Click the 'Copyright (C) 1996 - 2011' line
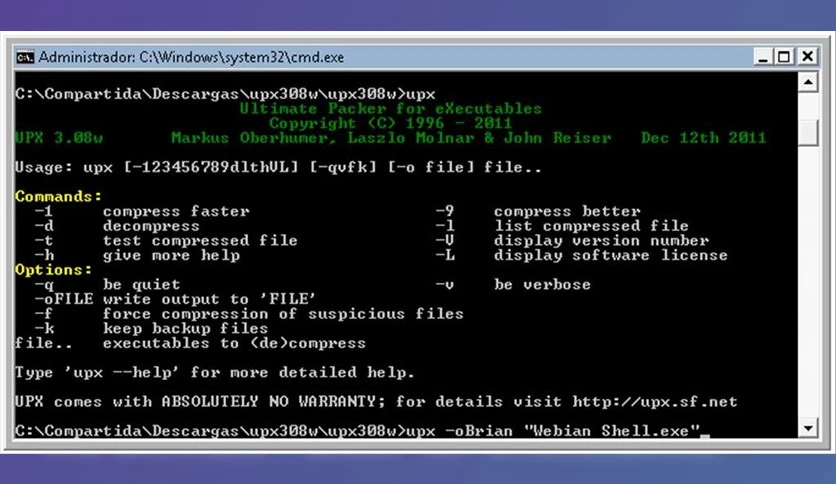 [390, 123]
